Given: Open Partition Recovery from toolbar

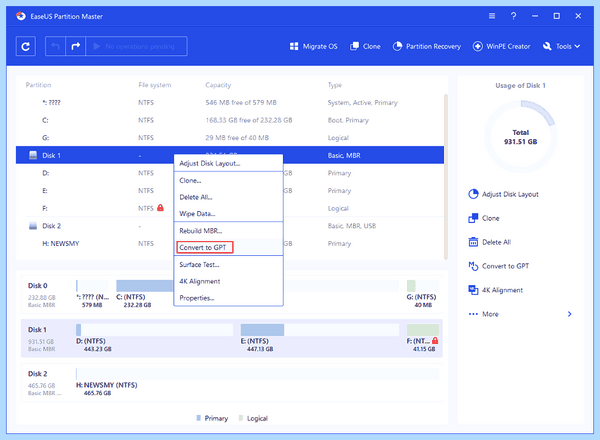Looking at the screenshot, I should (427, 46).
